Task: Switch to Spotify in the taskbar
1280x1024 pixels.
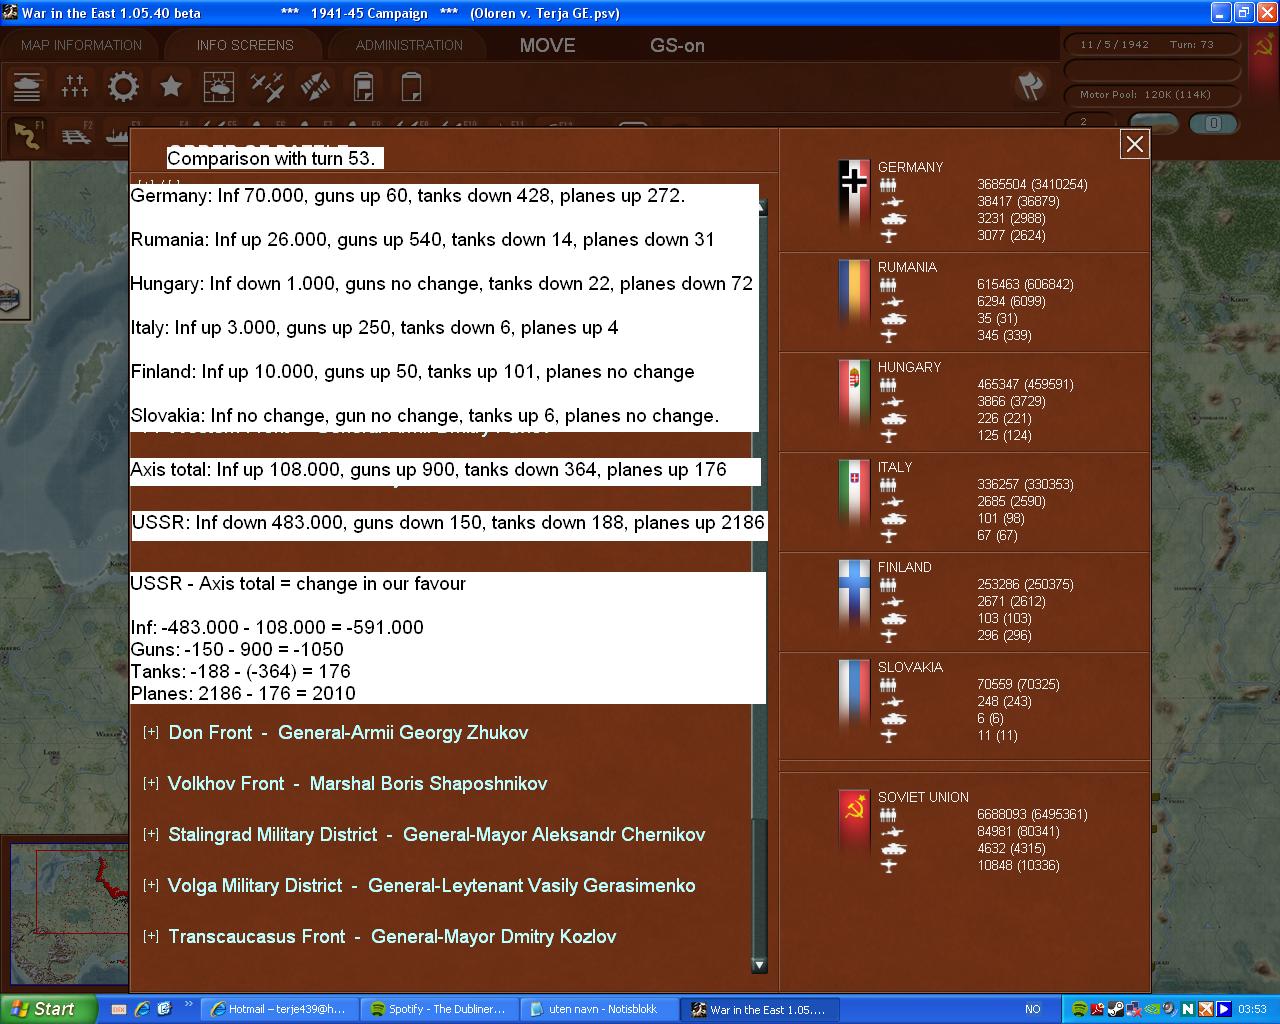Action: click(x=437, y=1009)
